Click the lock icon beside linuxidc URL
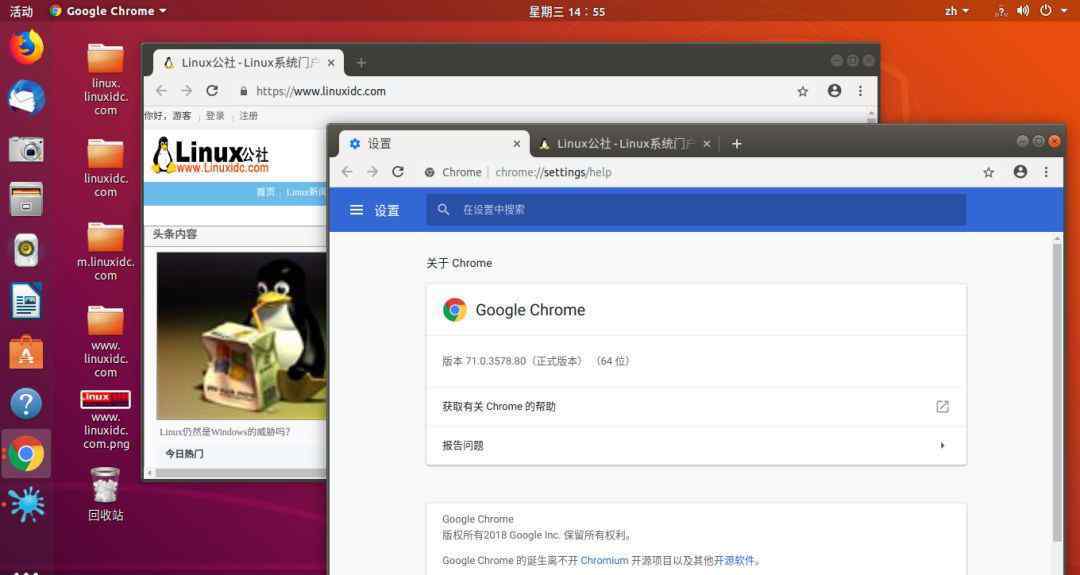Image resolution: width=1080 pixels, height=575 pixels. [243, 91]
